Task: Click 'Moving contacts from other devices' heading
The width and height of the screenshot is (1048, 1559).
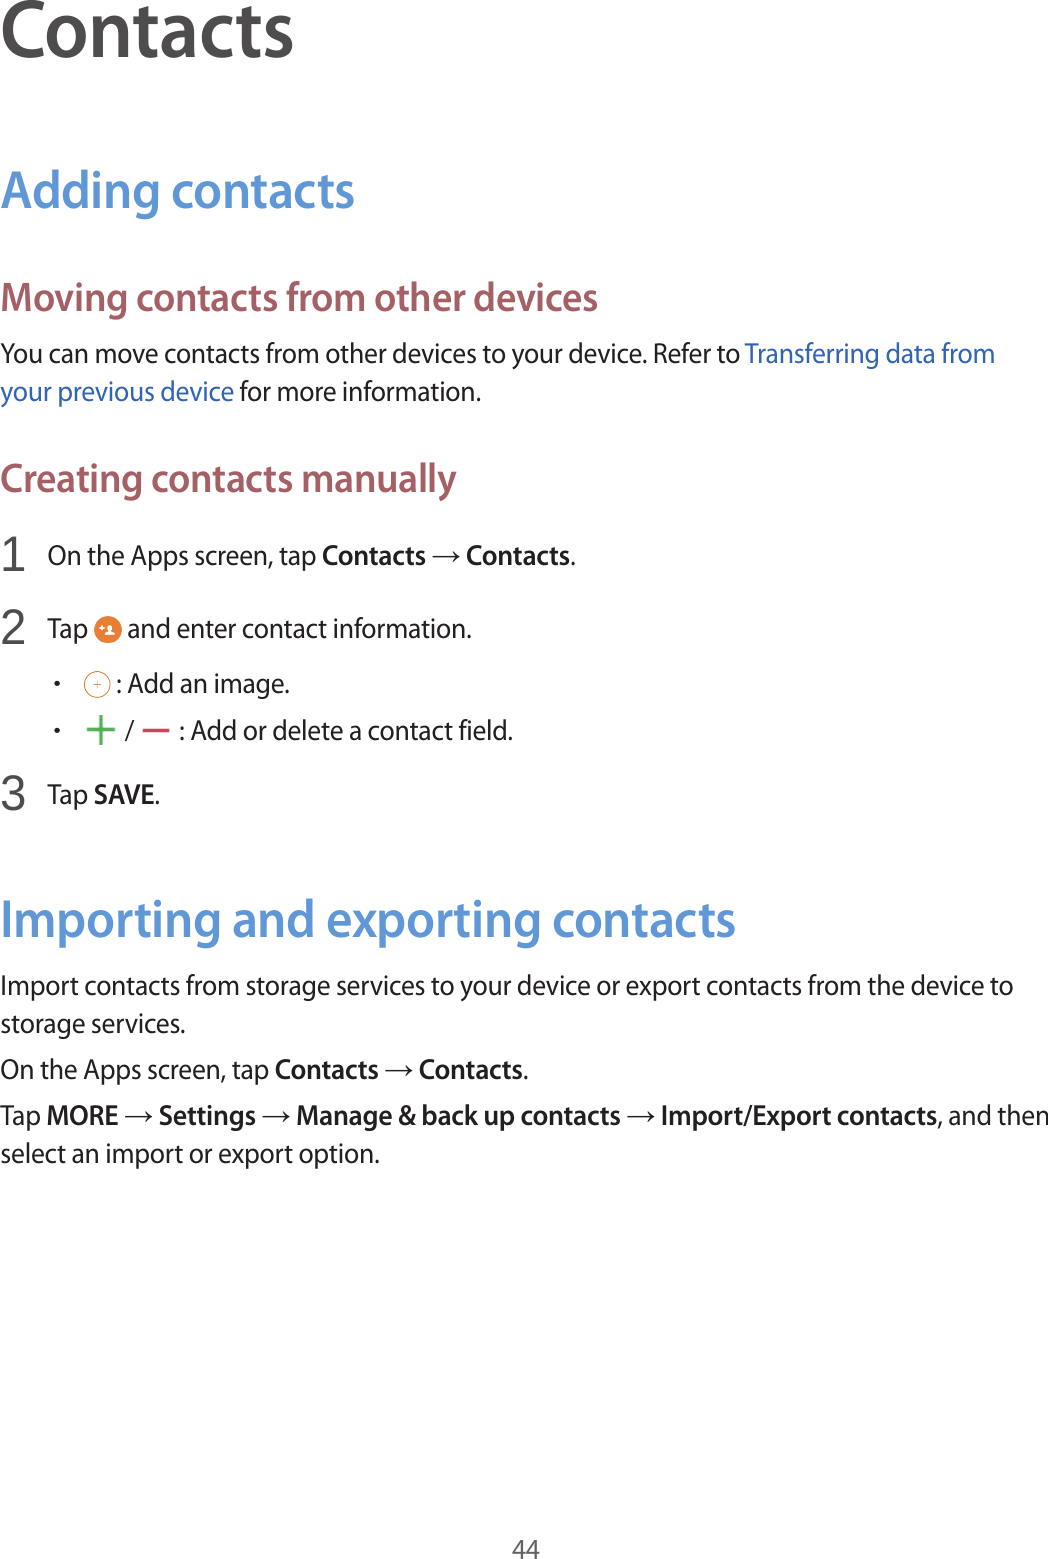Action: (x=299, y=298)
